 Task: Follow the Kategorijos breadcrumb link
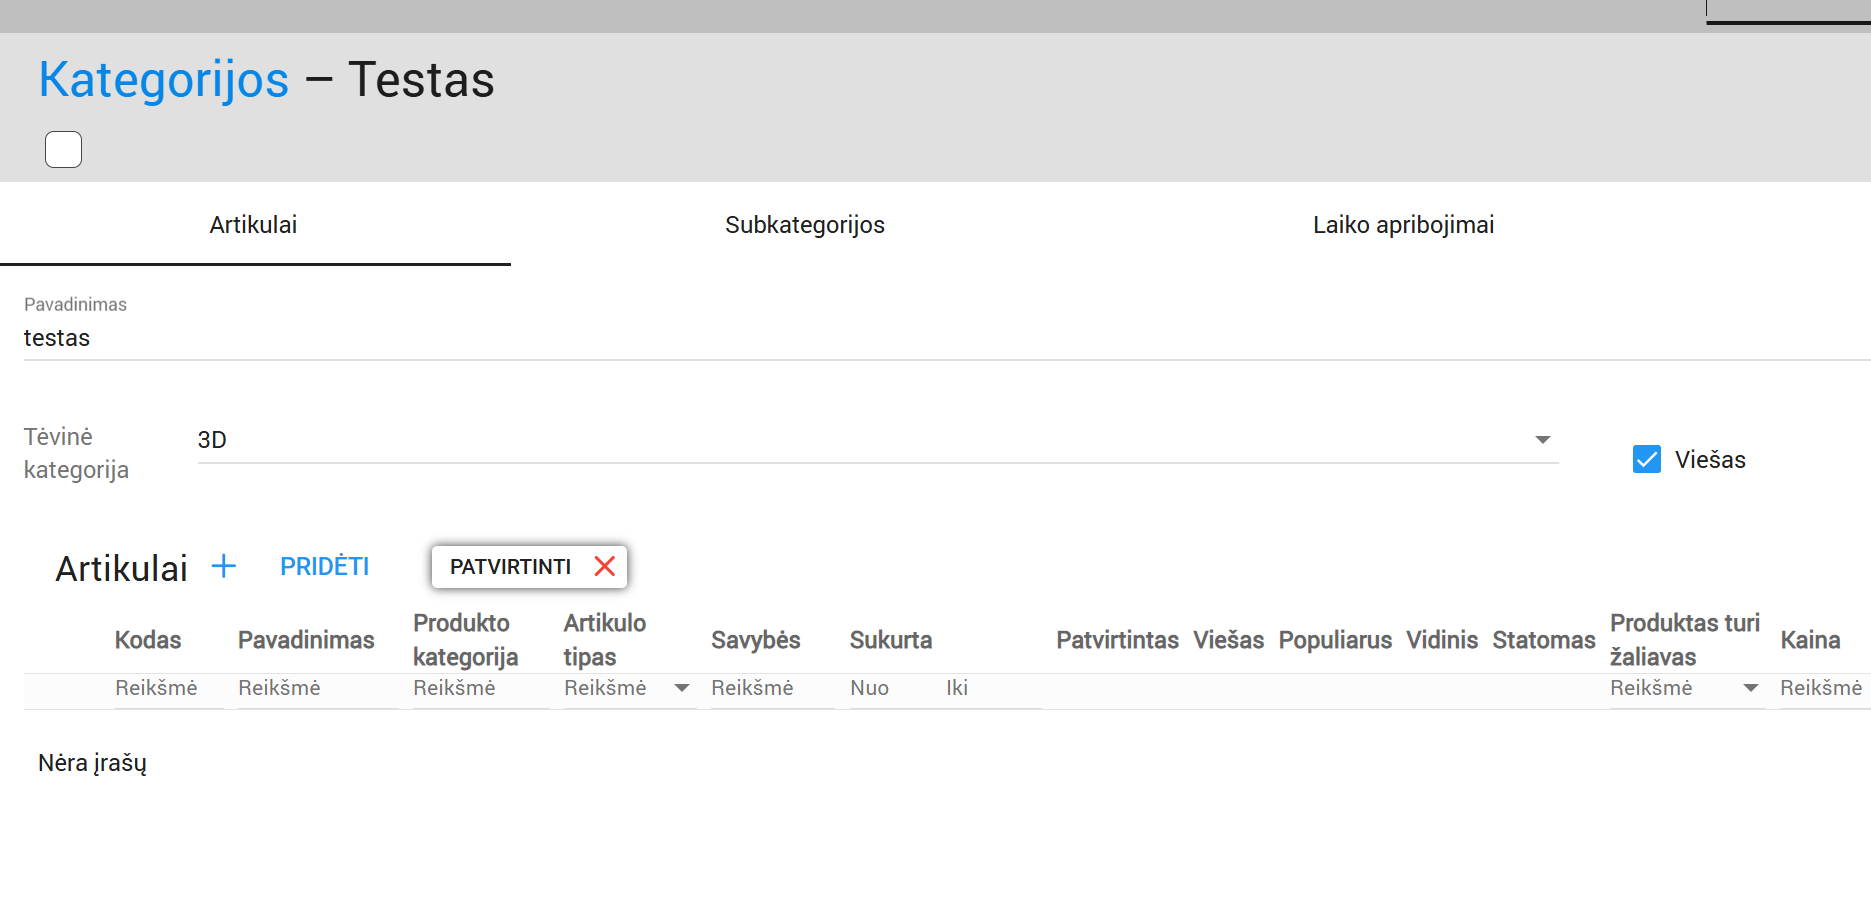[x=163, y=80]
